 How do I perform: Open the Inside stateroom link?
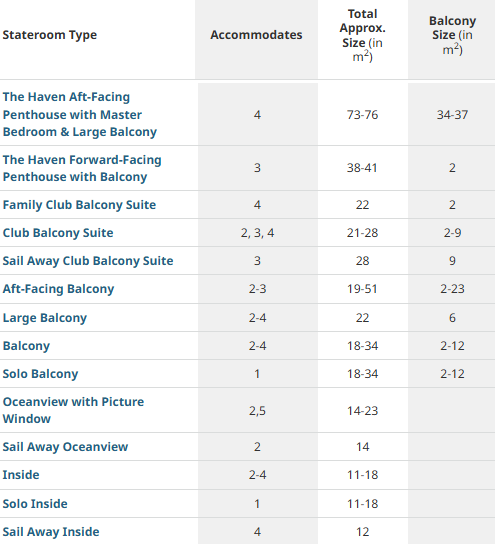tap(21, 475)
